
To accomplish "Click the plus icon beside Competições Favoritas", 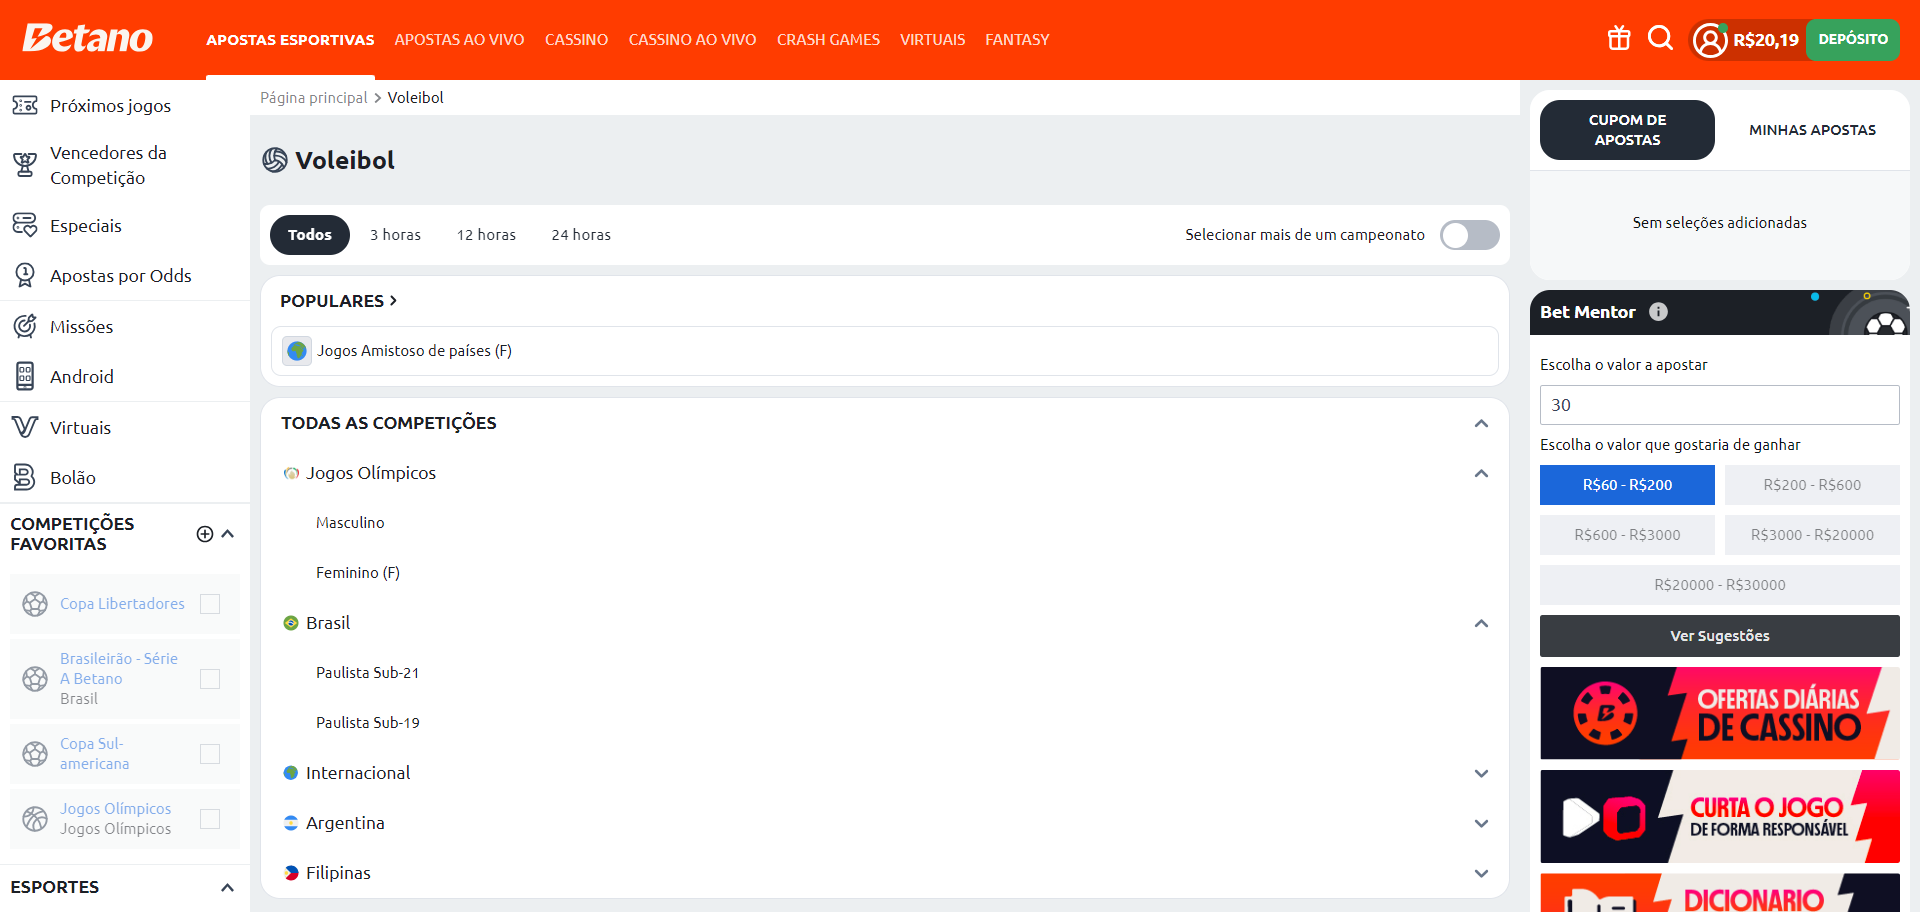I will [x=205, y=534].
